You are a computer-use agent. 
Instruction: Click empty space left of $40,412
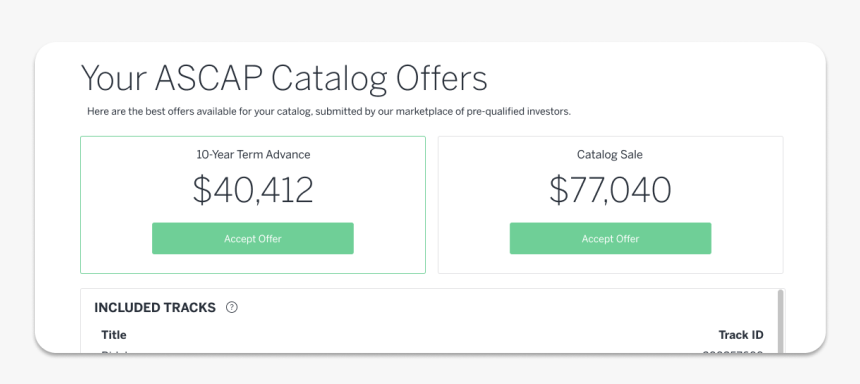pos(137,190)
